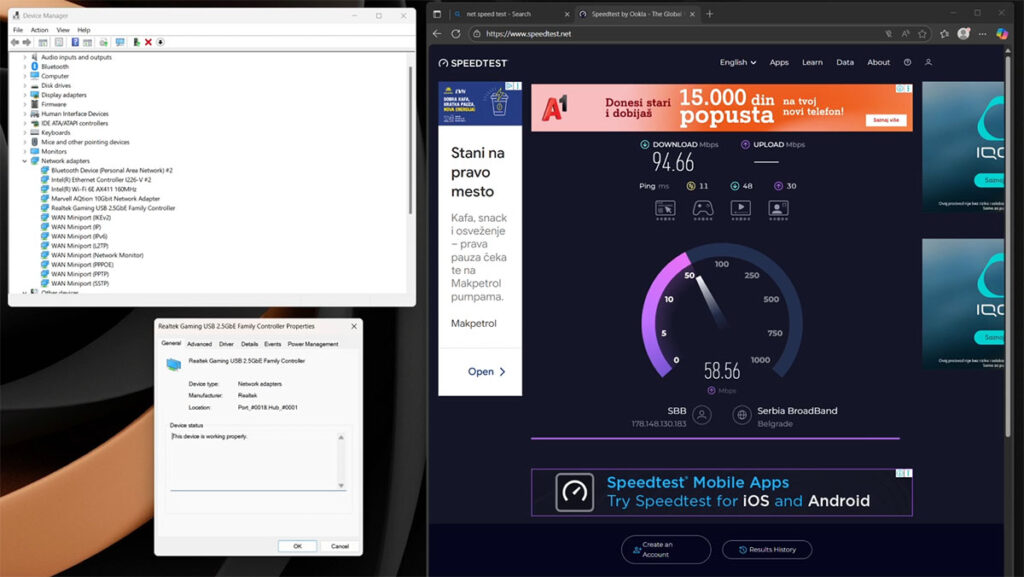Click the Update driver icon in Device Manager
This screenshot has width=1024, height=577.
[x=136, y=42]
